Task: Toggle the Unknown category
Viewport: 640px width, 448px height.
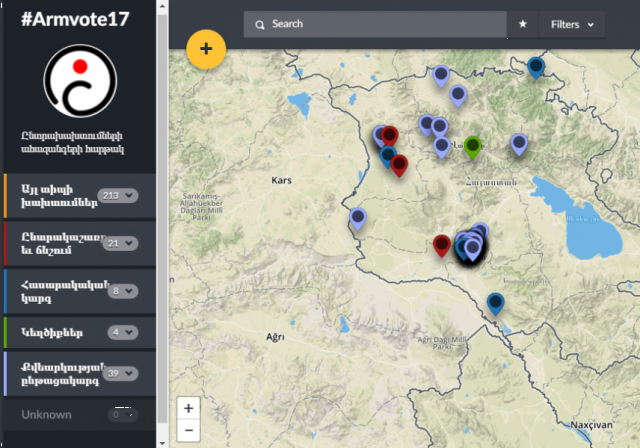Action: click(80, 414)
